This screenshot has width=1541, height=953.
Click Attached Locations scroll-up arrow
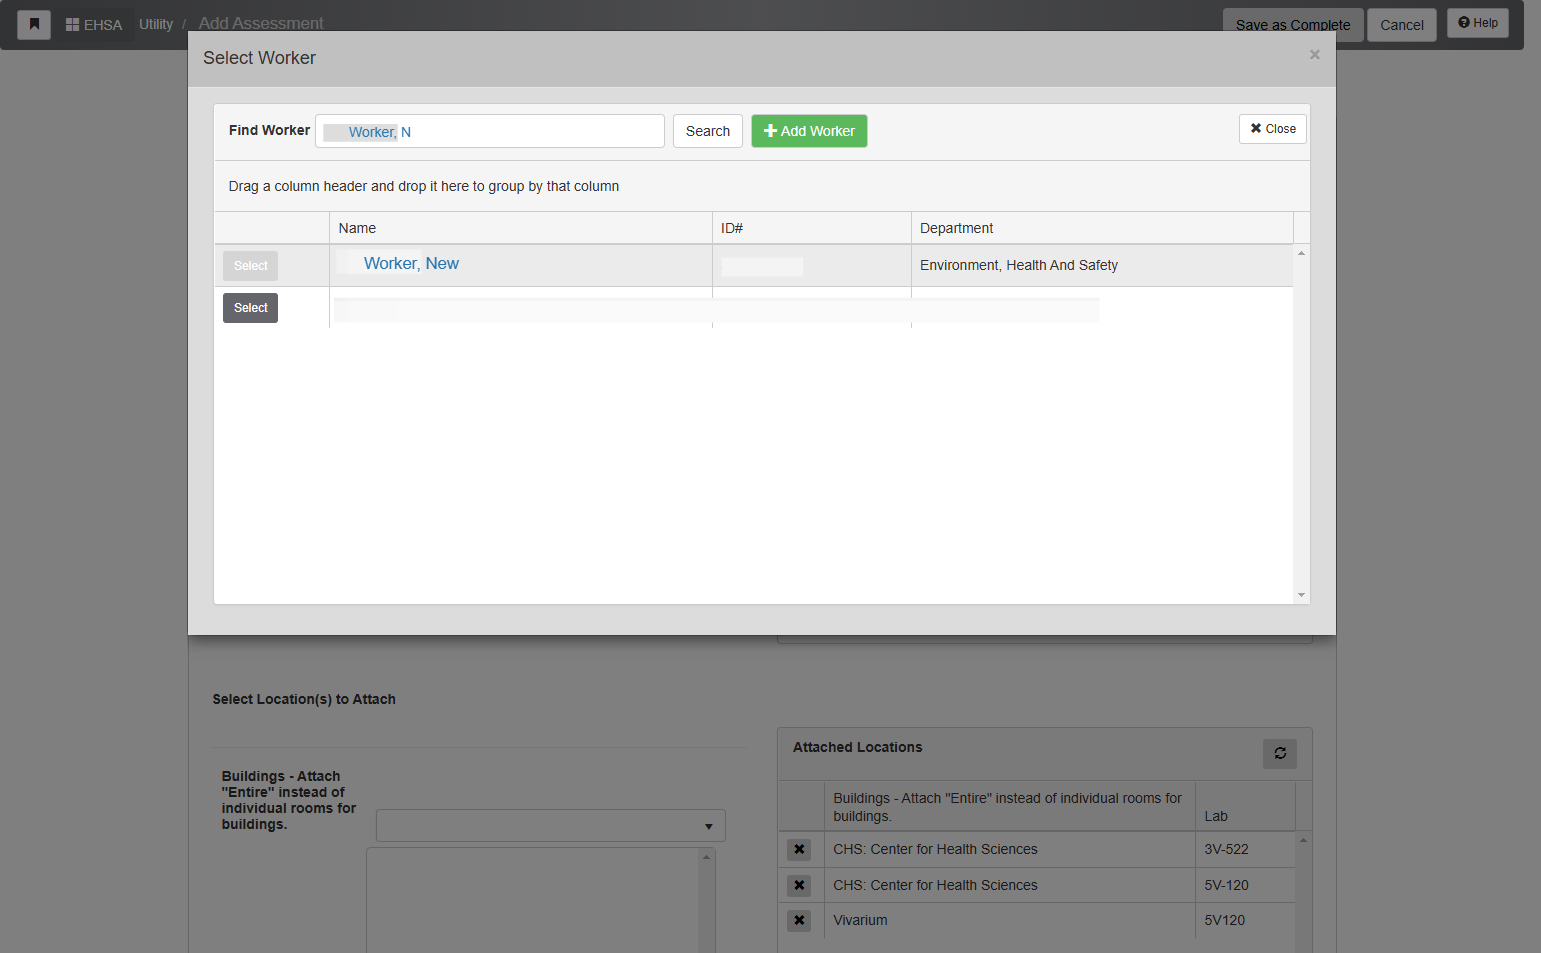[x=1303, y=840]
